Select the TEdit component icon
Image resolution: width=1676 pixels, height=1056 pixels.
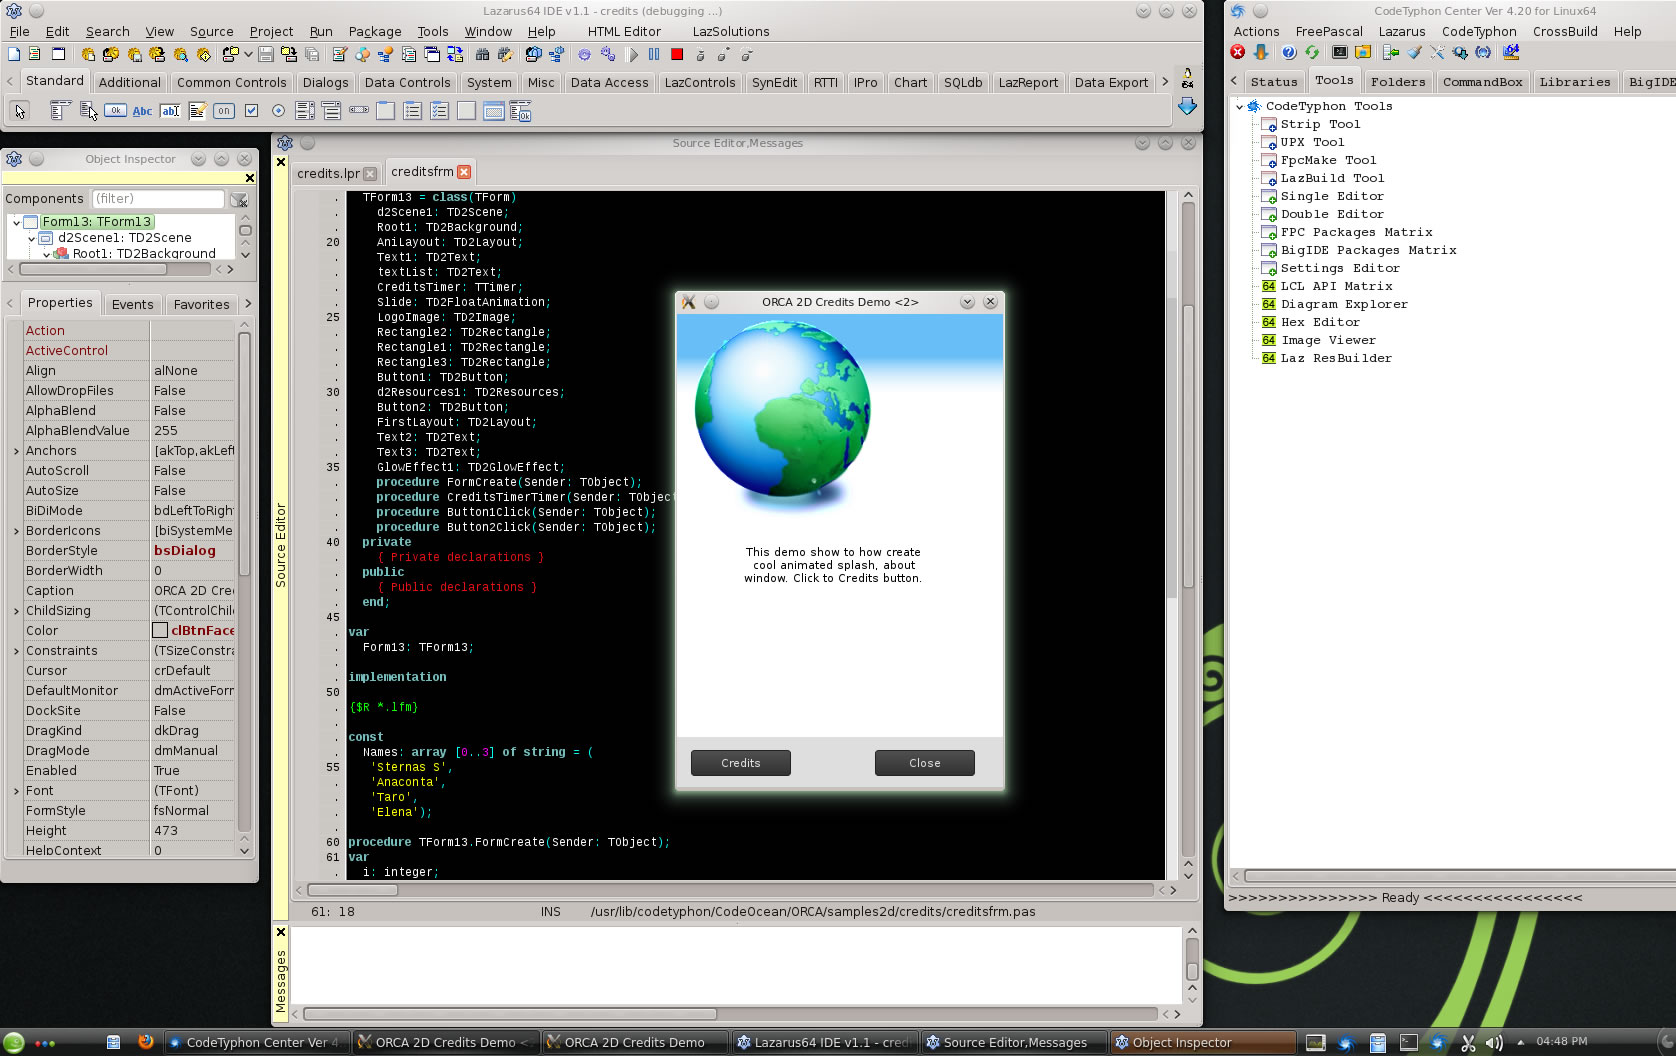point(170,111)
